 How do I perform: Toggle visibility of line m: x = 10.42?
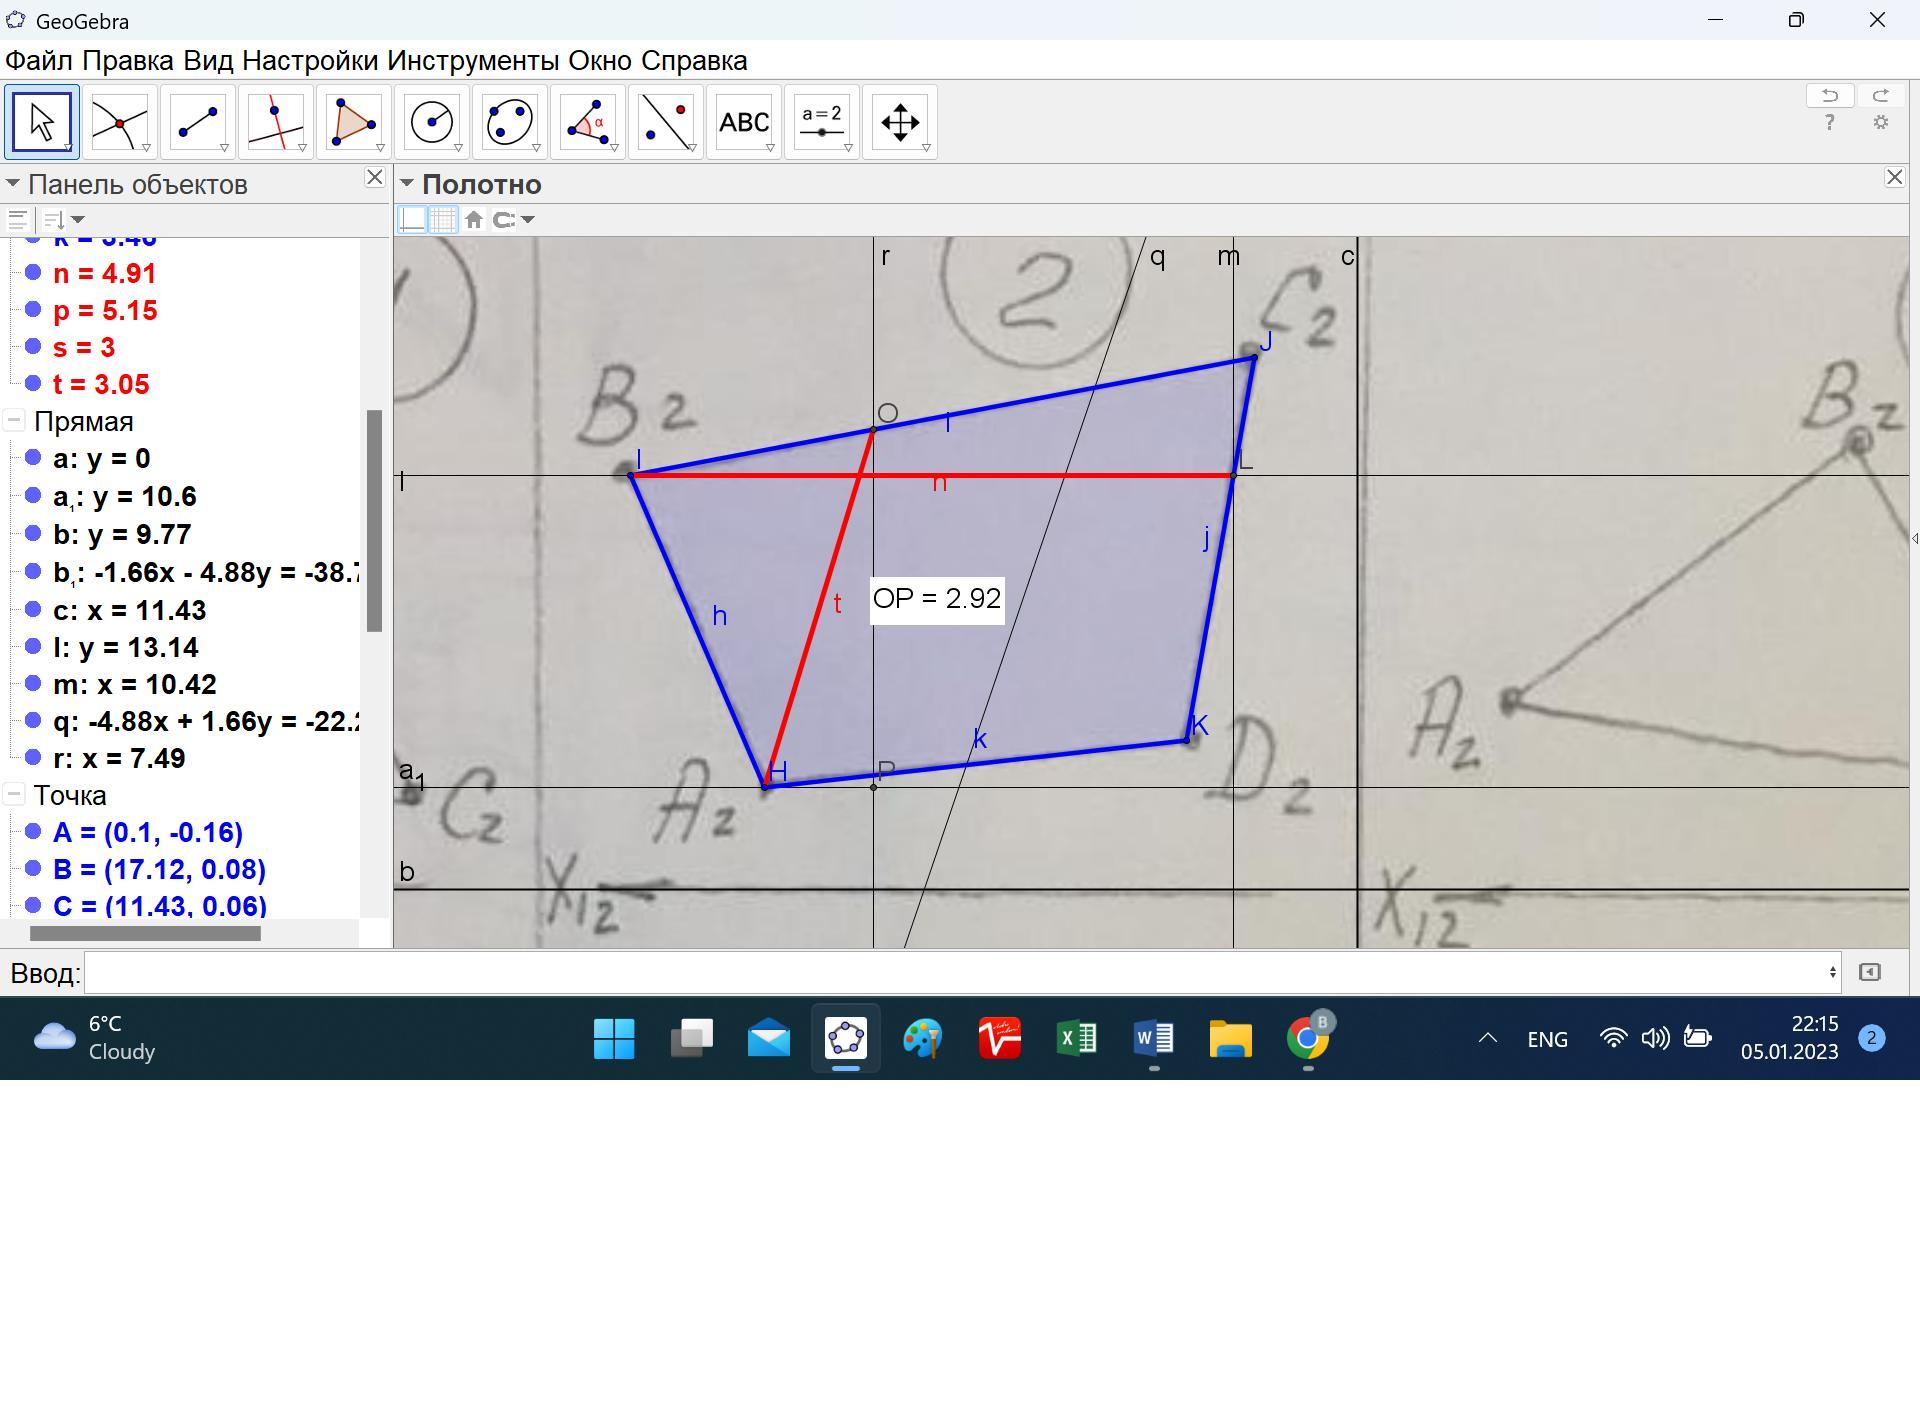[x=33, y=684]
